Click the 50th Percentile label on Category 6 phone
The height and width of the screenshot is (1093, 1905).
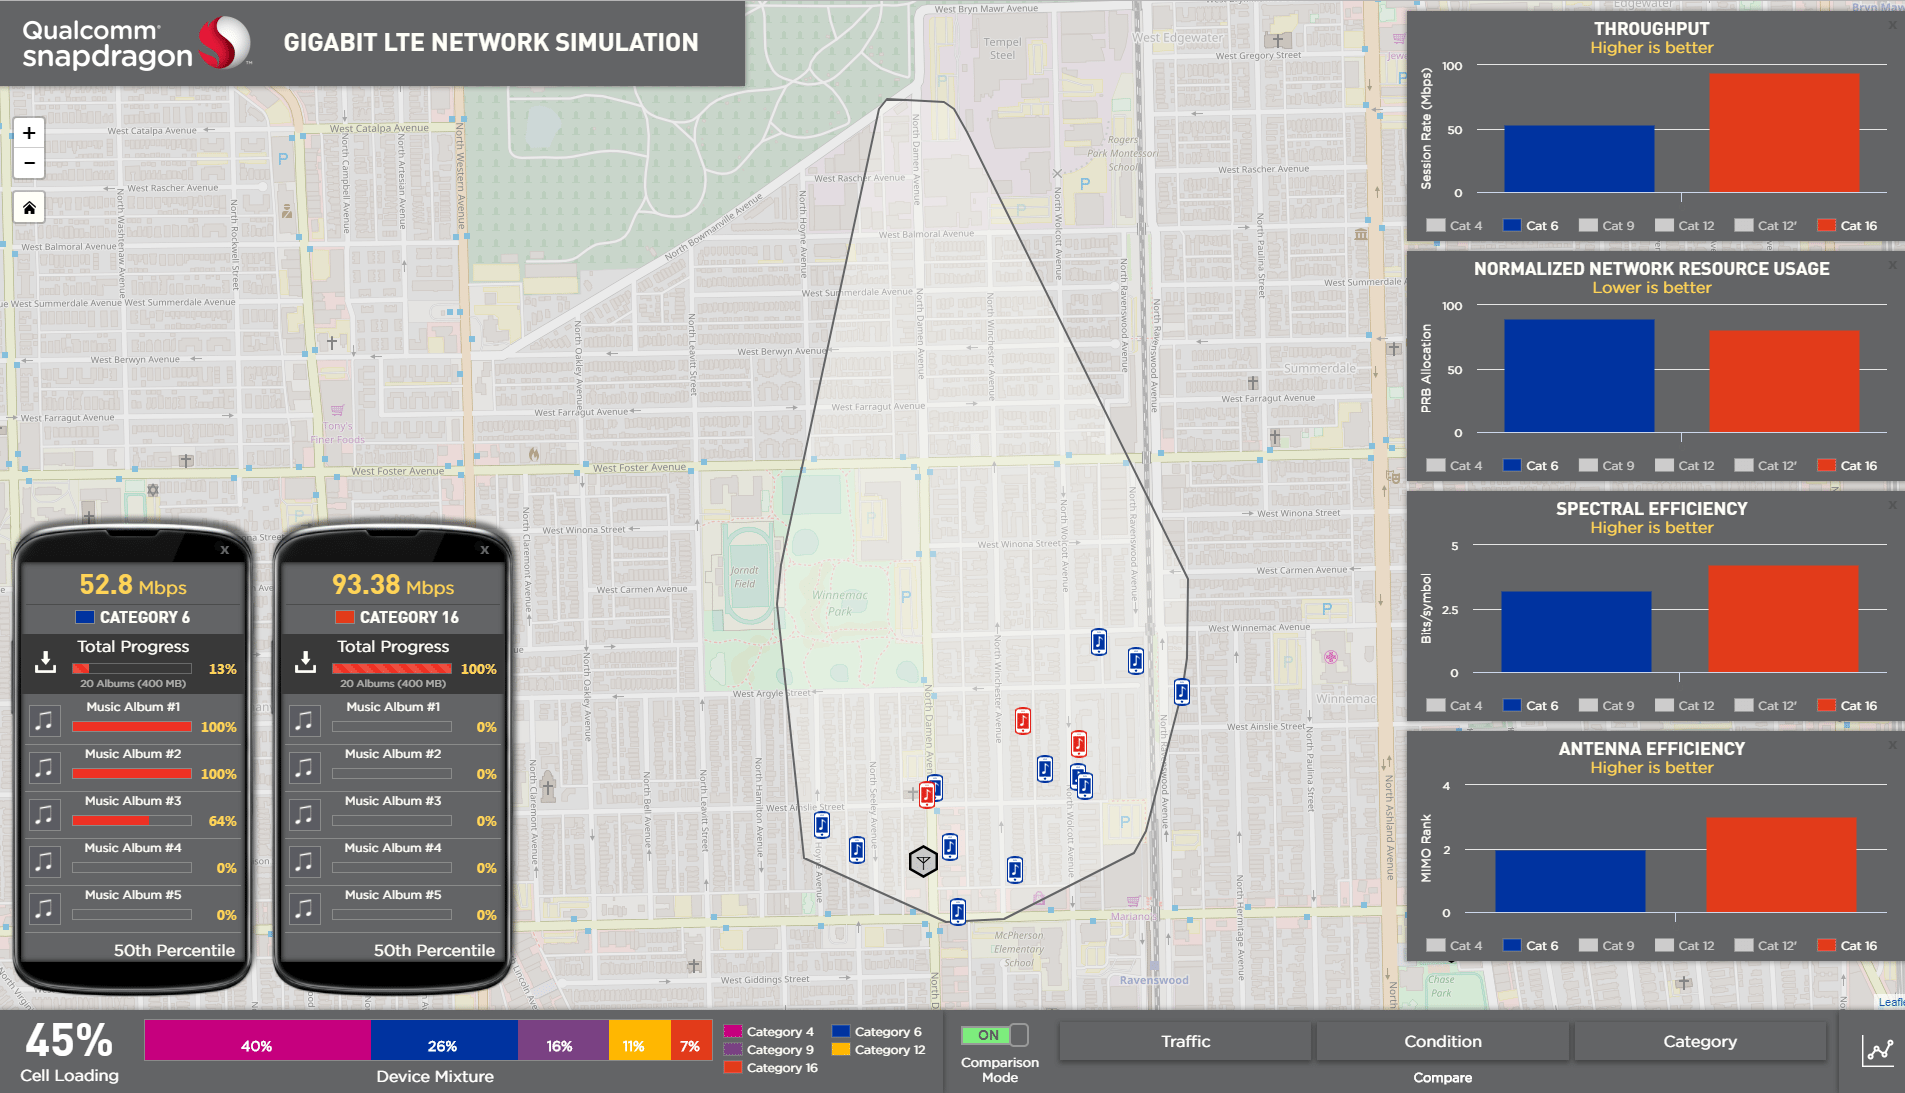[174, 950]
